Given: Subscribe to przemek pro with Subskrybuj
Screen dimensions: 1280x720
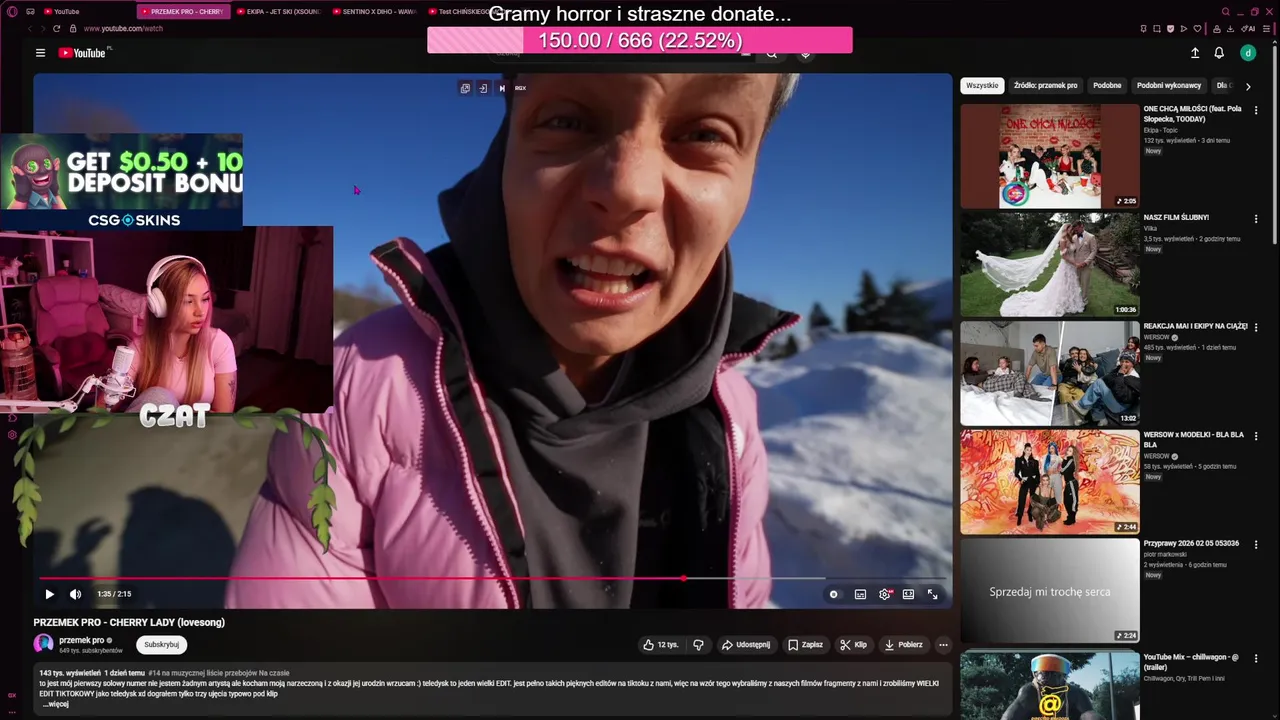Looking at the screenshot, I should (x=161, y=645).
